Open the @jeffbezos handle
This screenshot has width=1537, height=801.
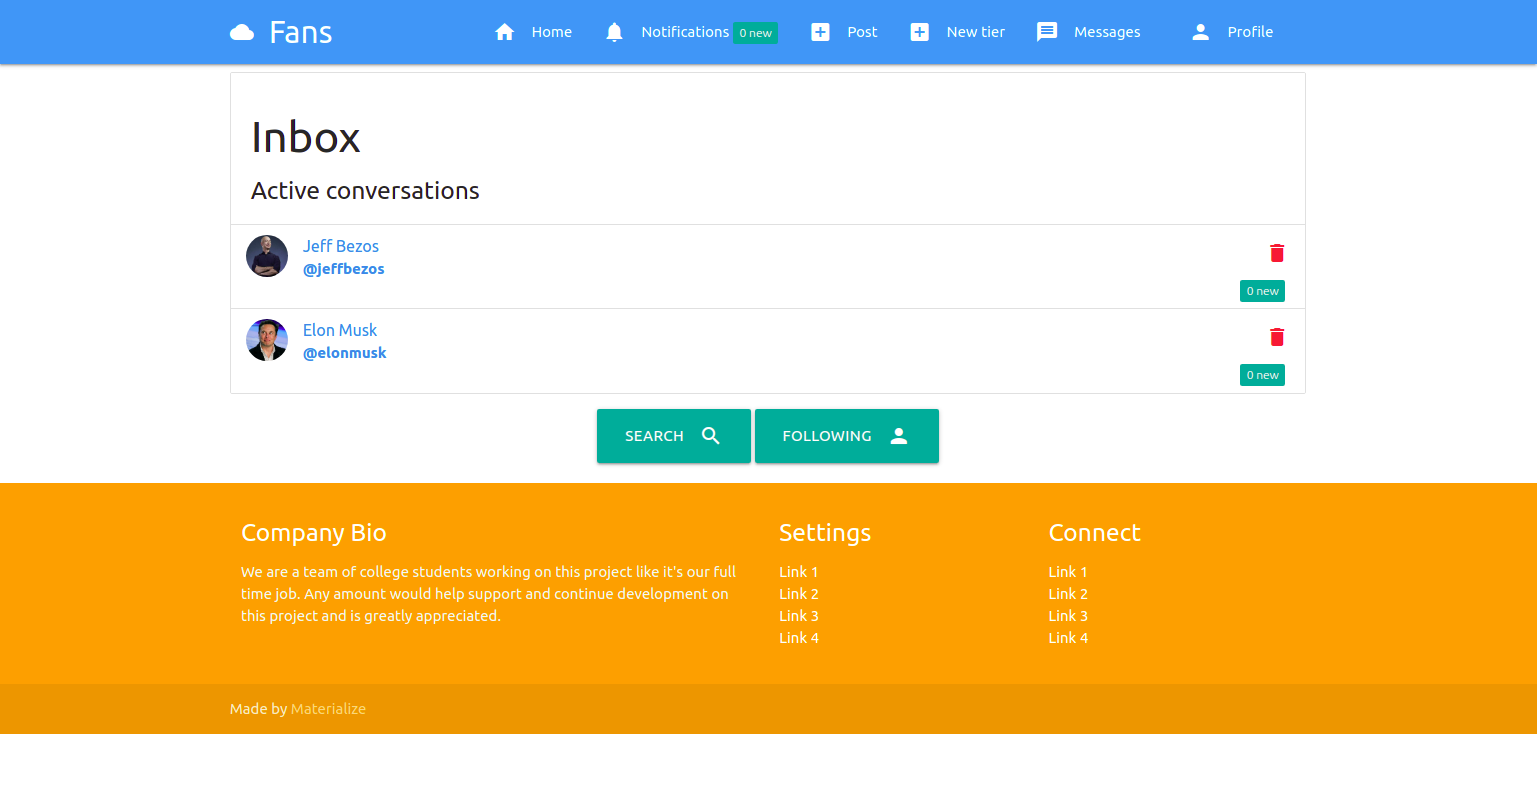tap(344, 269)
